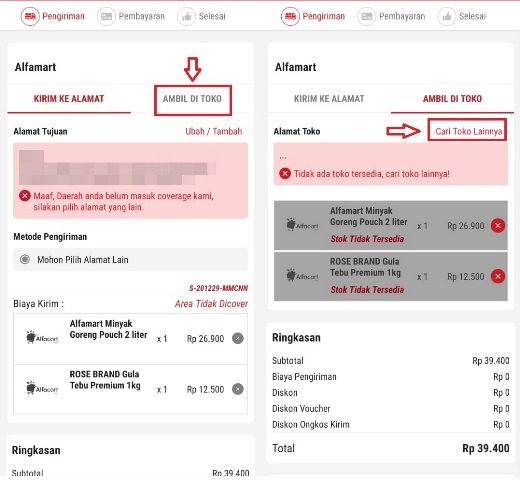
Task: Click the Pembayaran step icon in left panel
Action: pos(106,16)
